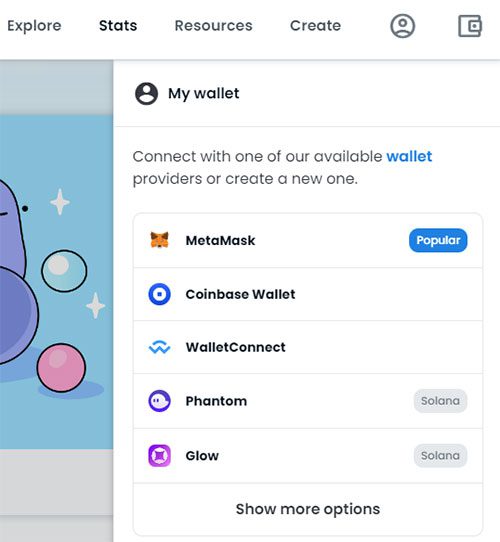Connect using MetaMask label

pyautogui.click(x=220, y=240)
